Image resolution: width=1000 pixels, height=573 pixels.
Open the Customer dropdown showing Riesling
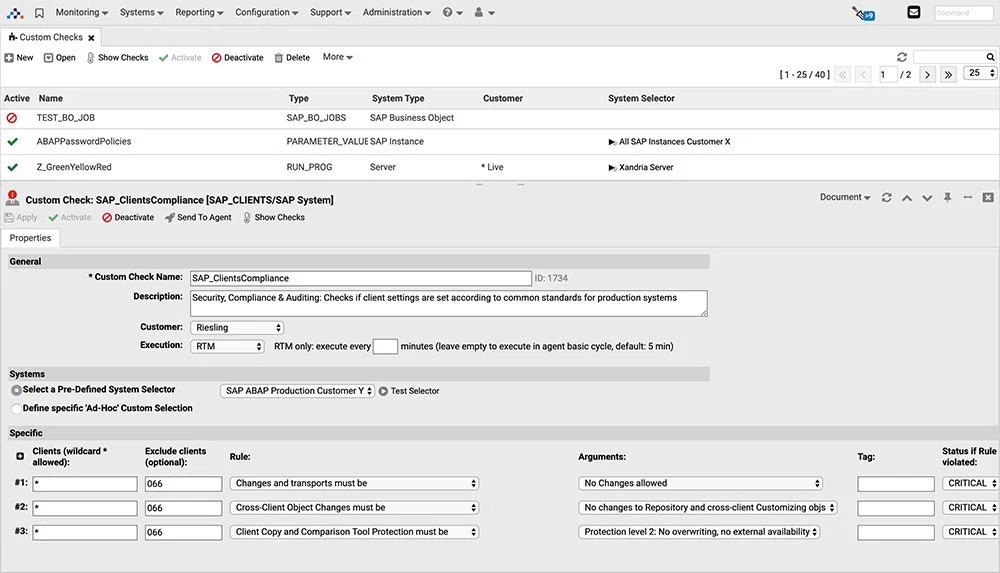[x=237, y=328]
